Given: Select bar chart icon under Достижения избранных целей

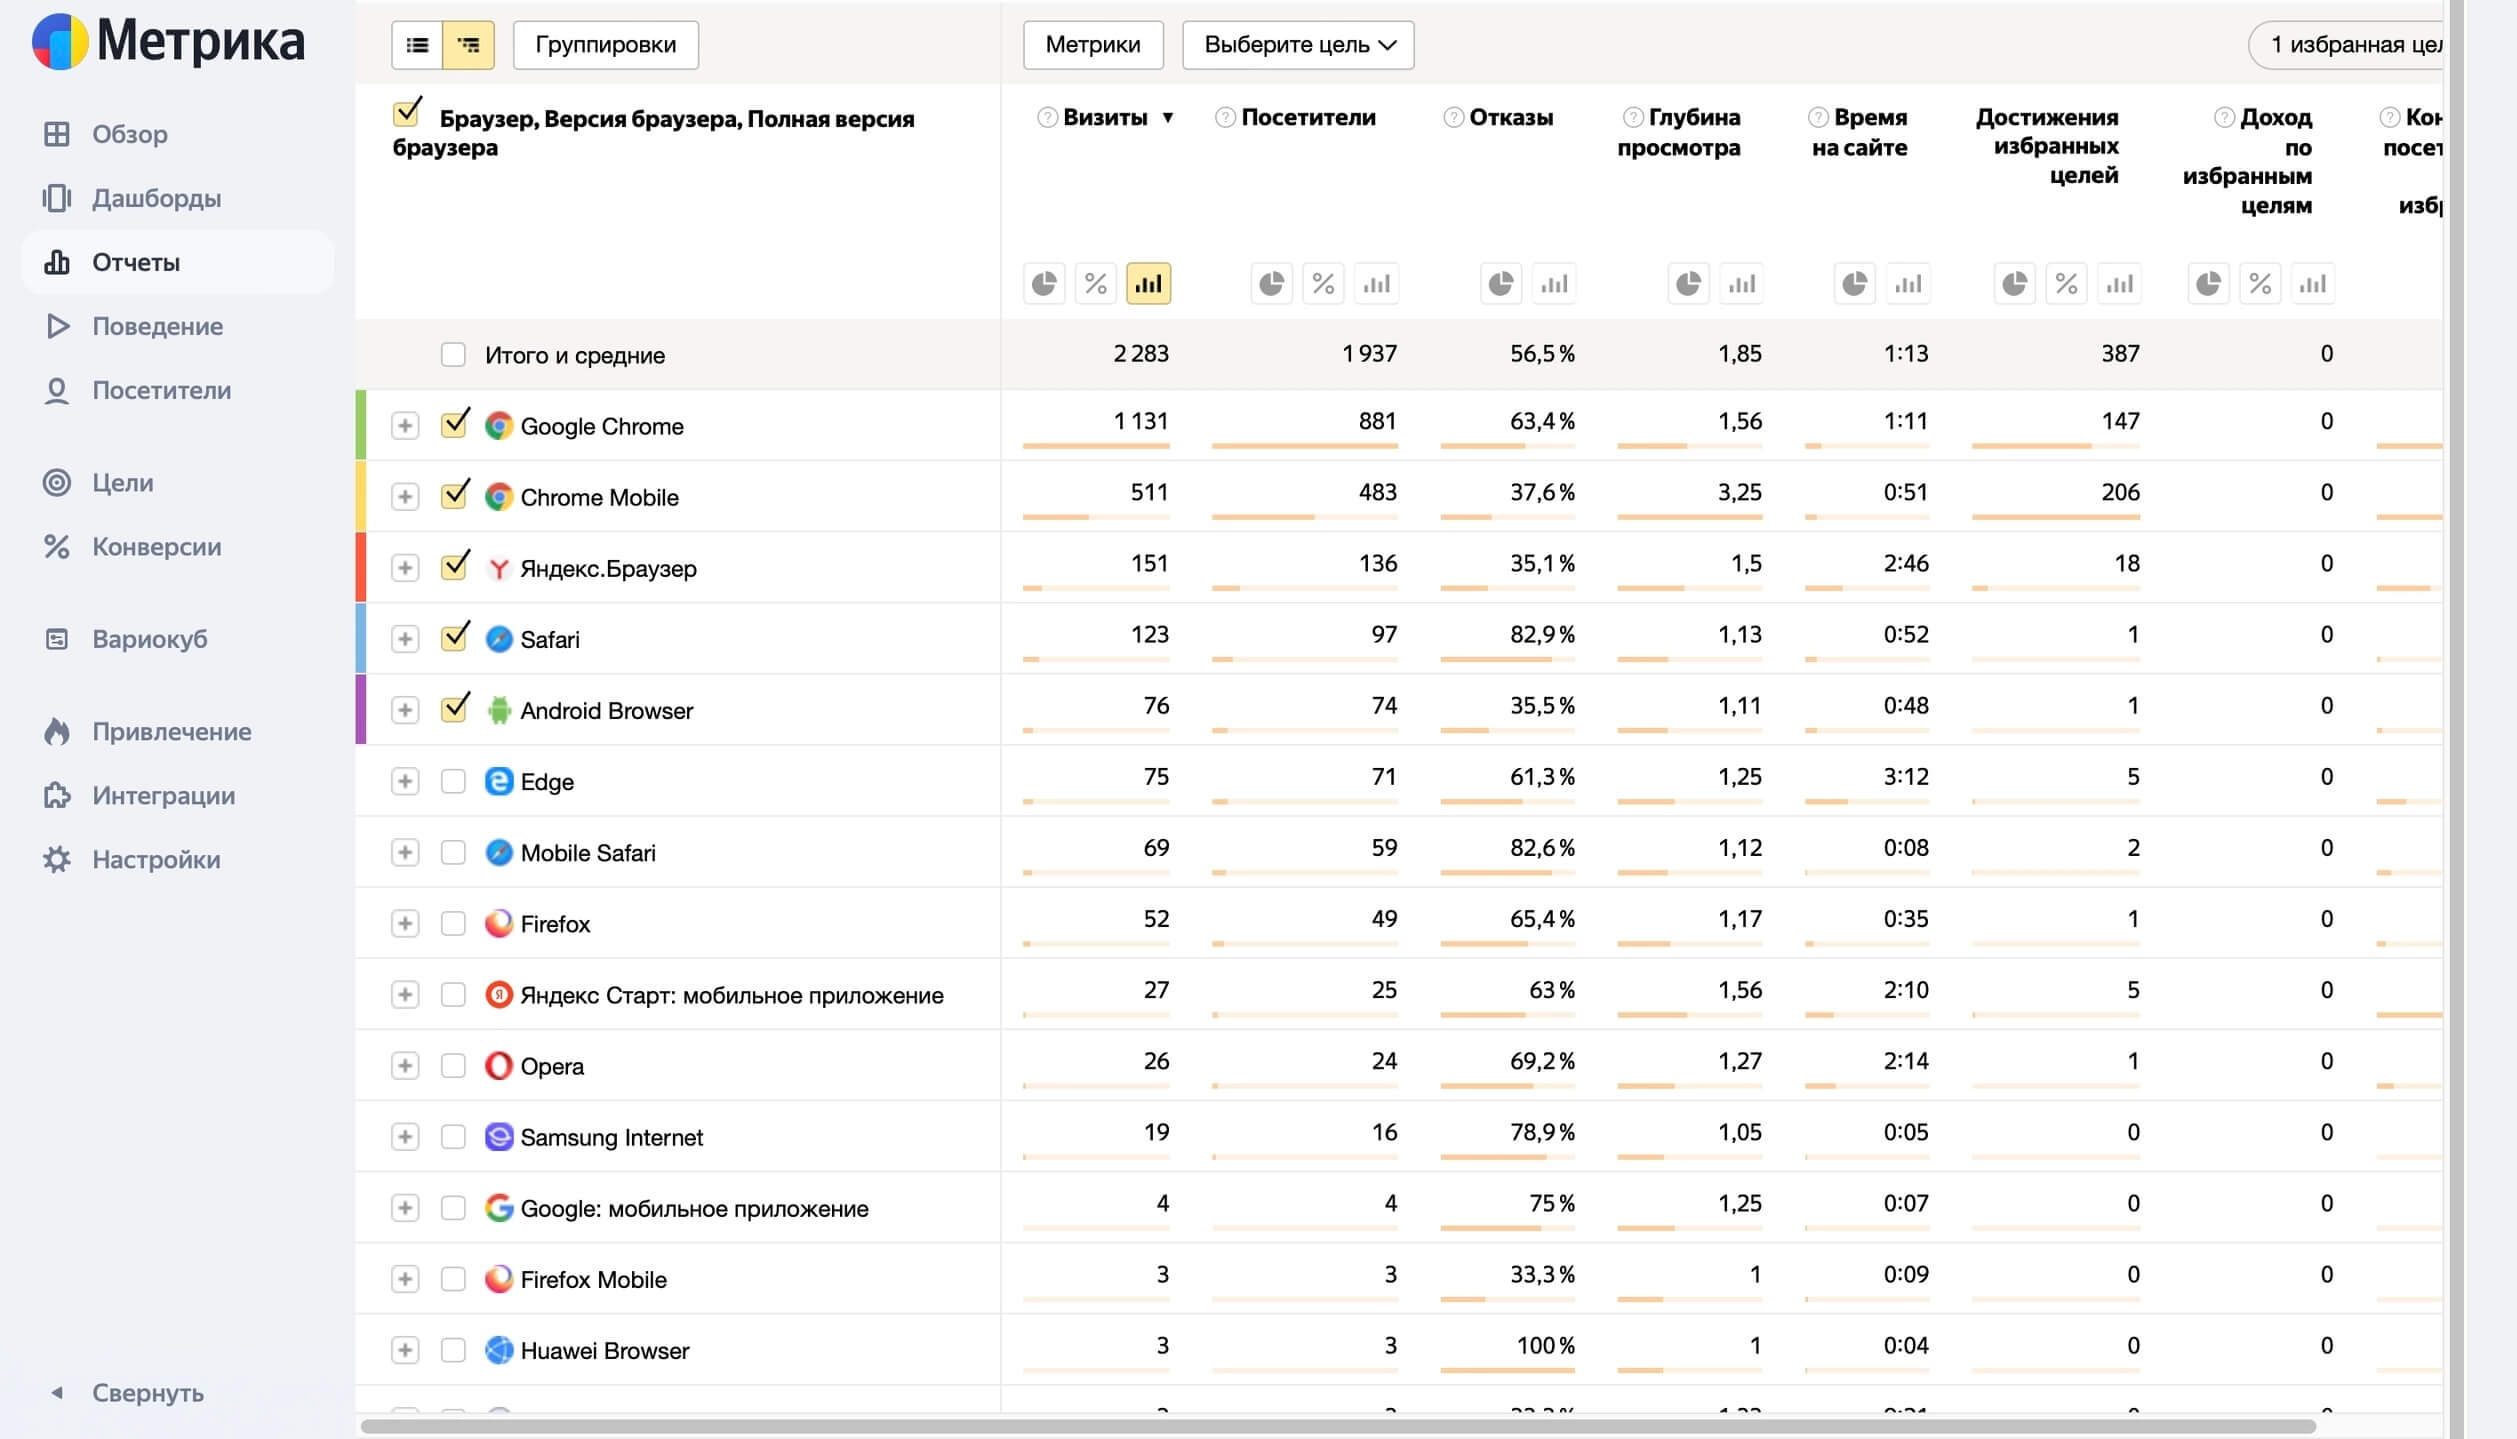Looking at the screenshot, I should click(2119, 284).
